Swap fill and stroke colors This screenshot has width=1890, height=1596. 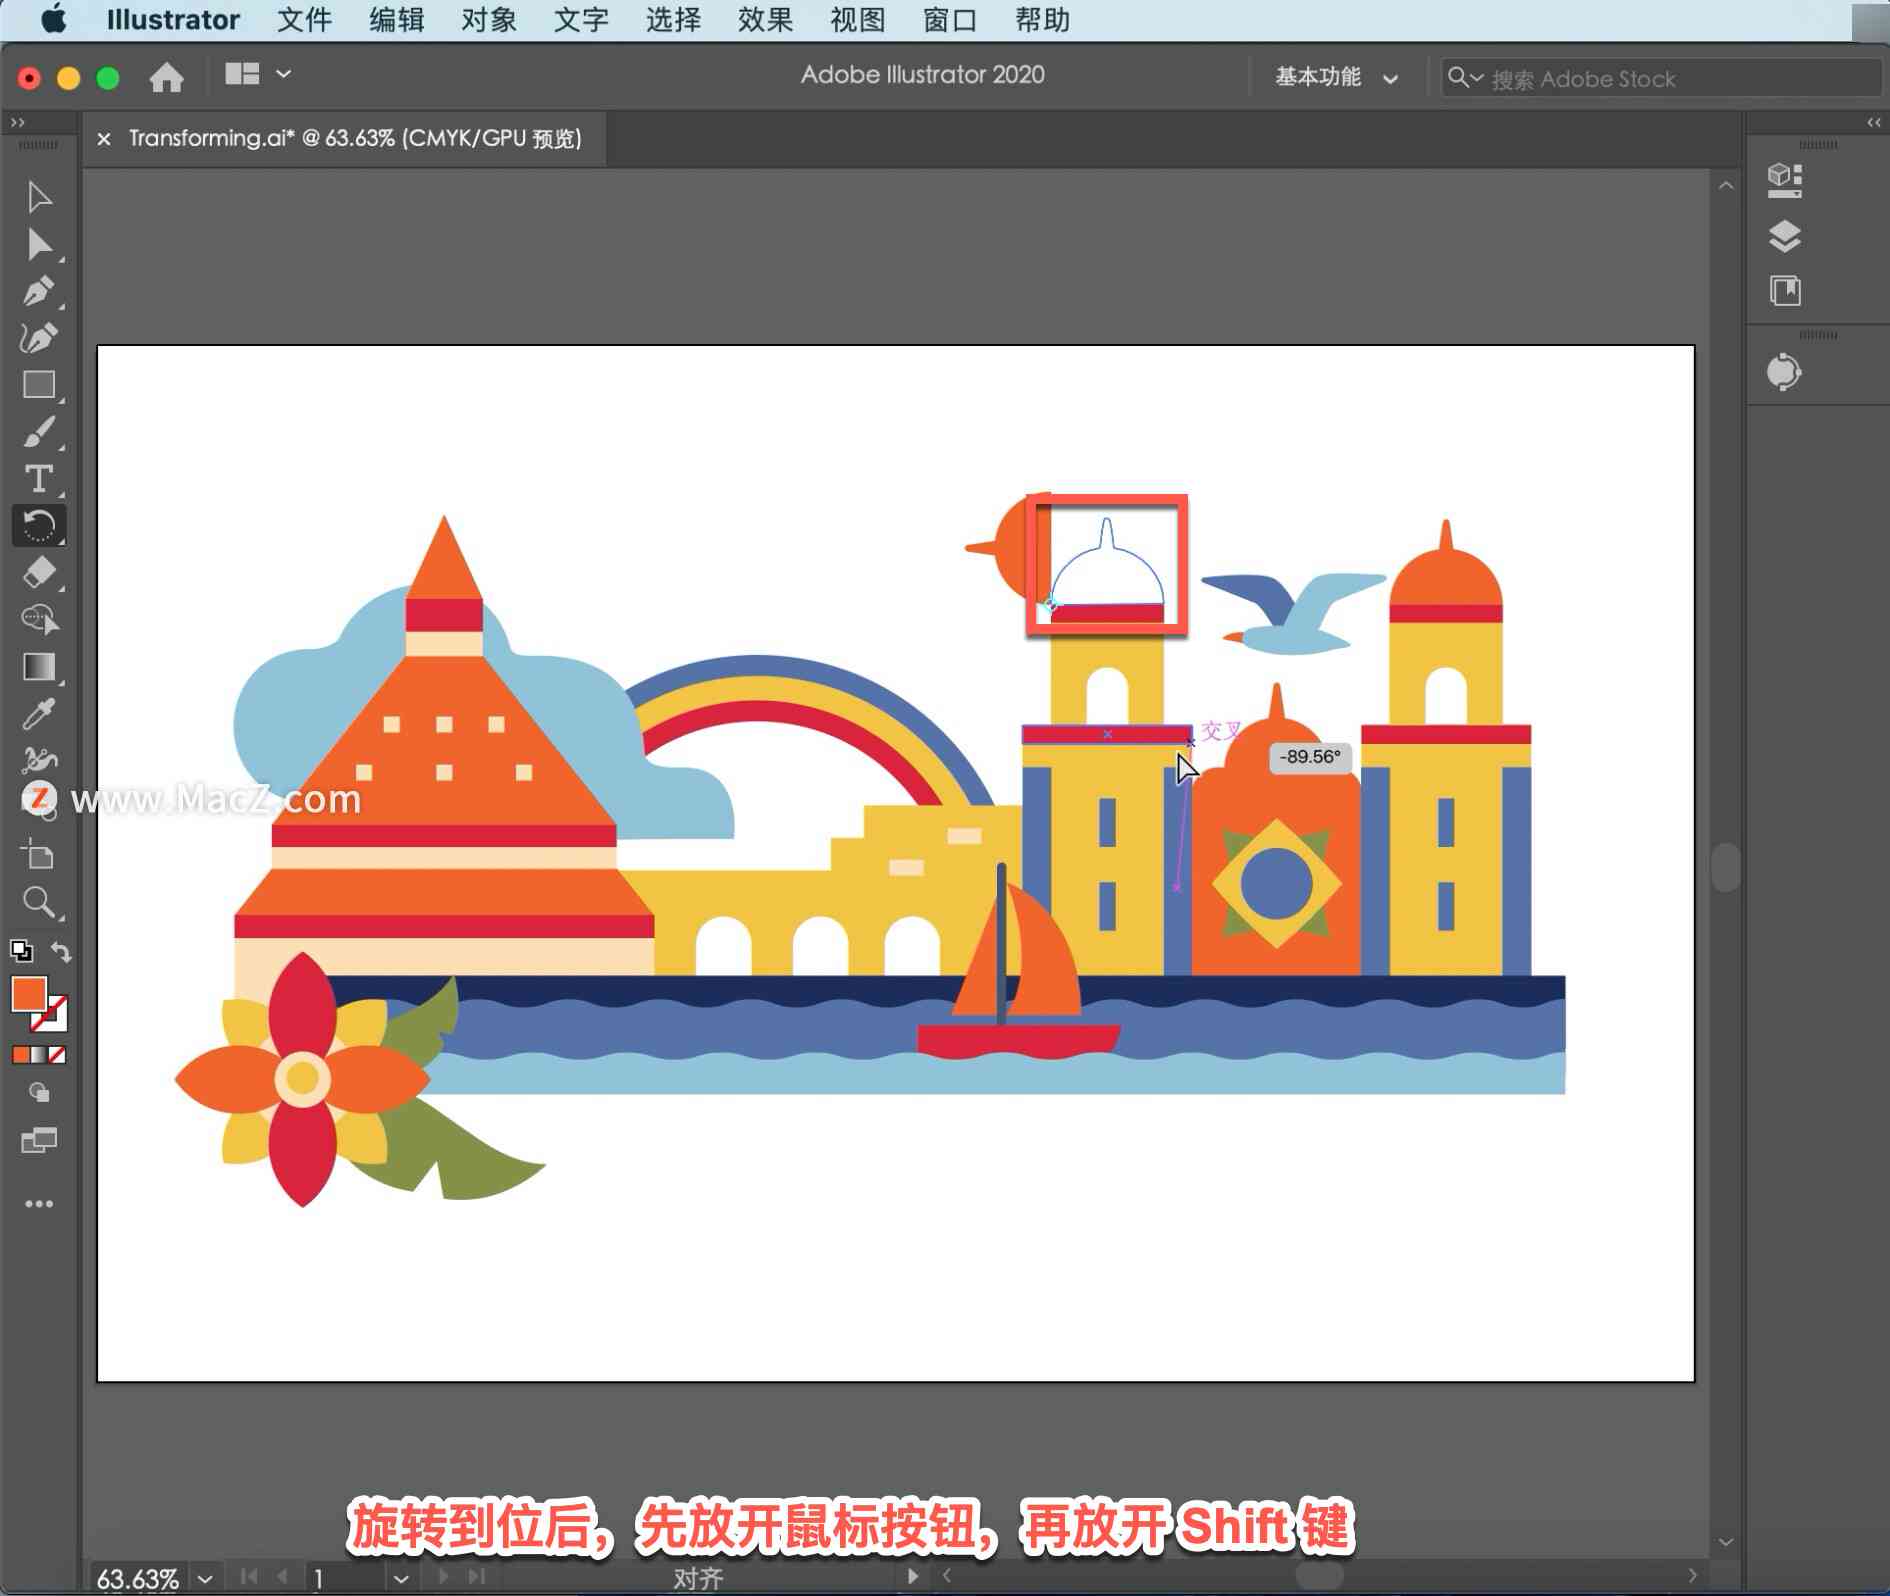click(x=62, y=951)
